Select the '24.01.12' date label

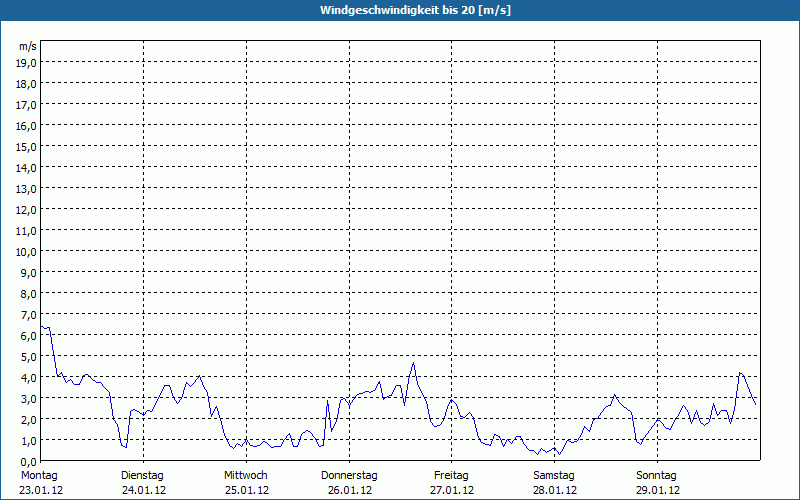point(144,490)
